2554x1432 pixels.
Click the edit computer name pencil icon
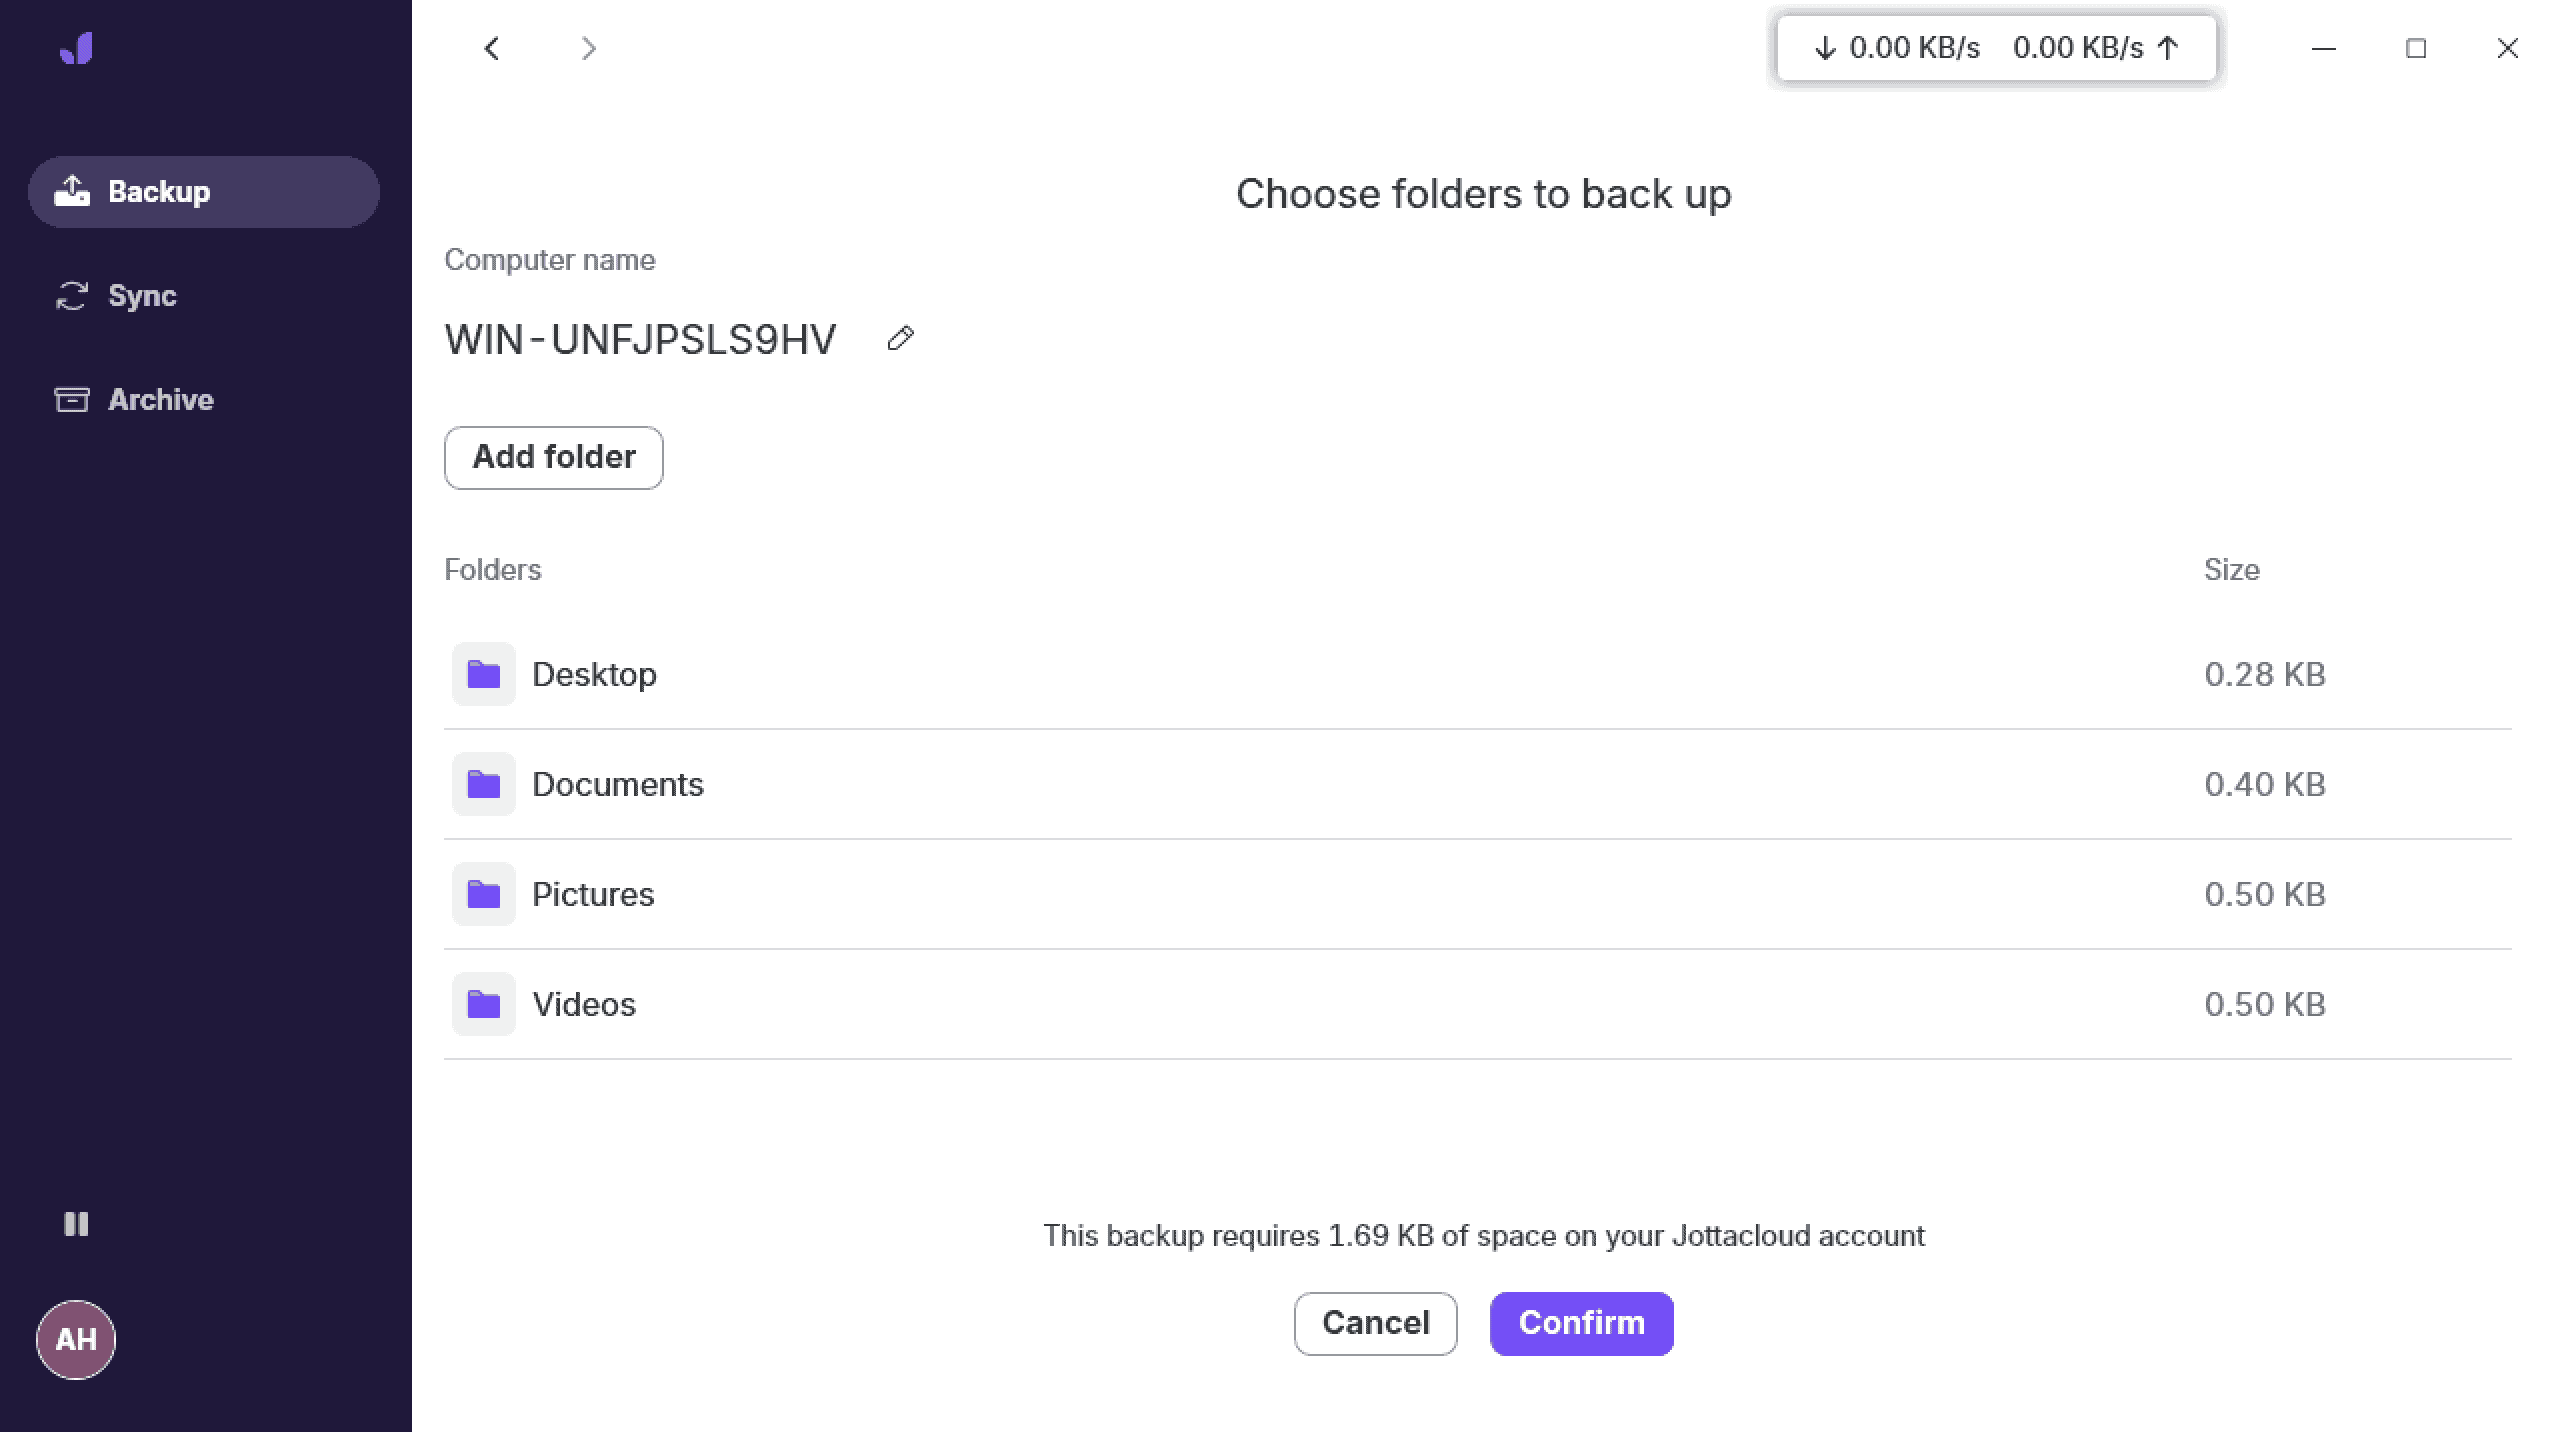900,339
